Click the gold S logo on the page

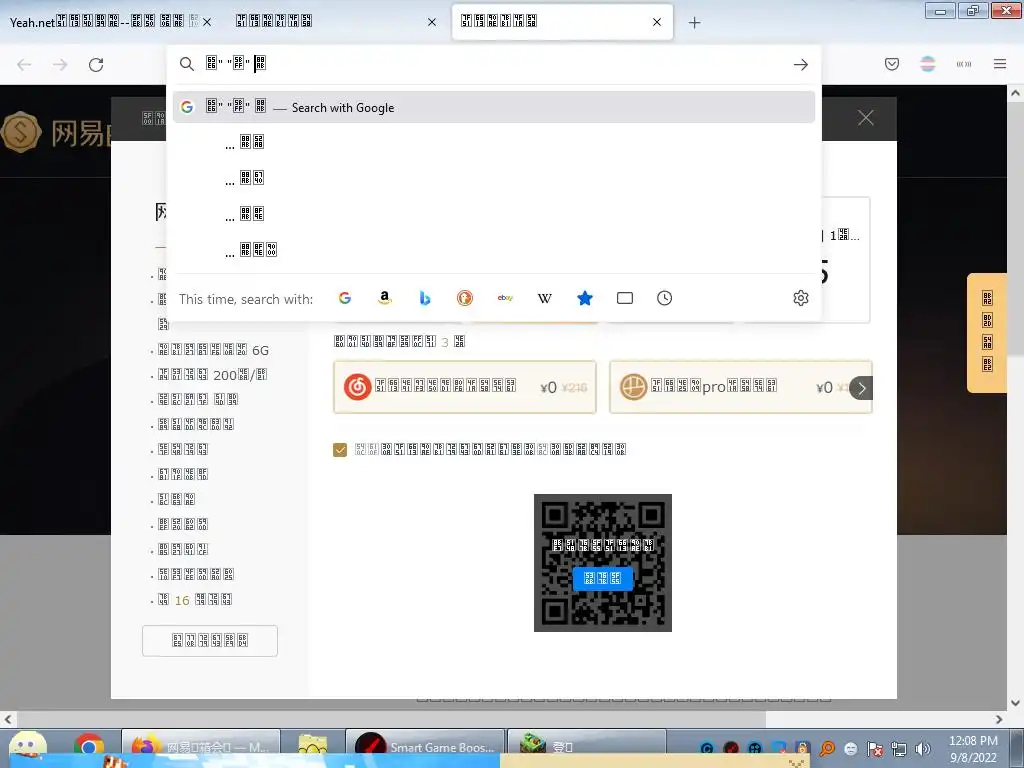[21, 133]
